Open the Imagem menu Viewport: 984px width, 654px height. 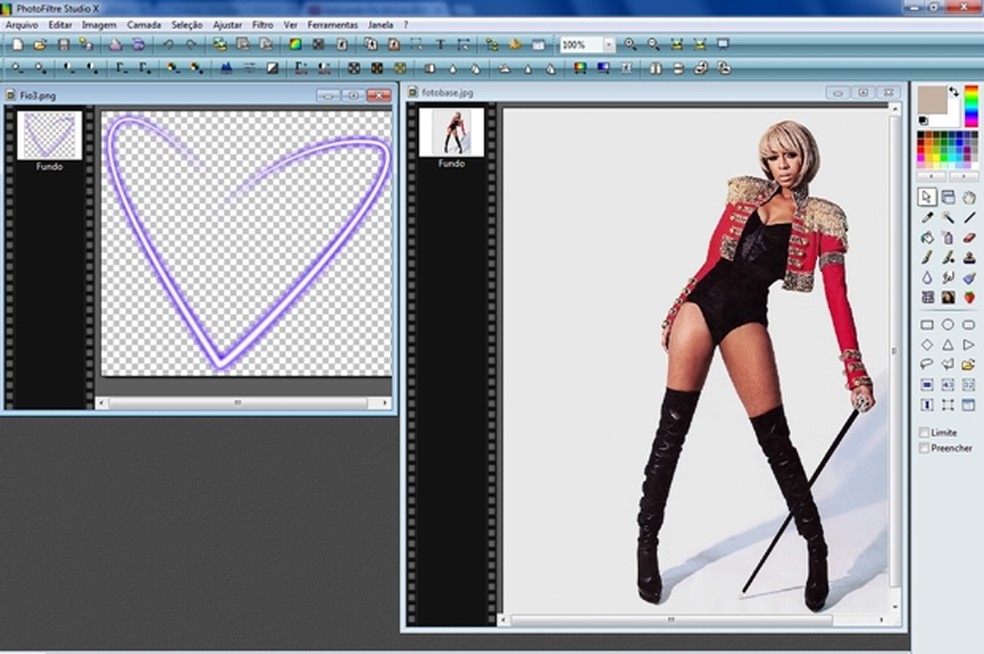click(99, 25)
